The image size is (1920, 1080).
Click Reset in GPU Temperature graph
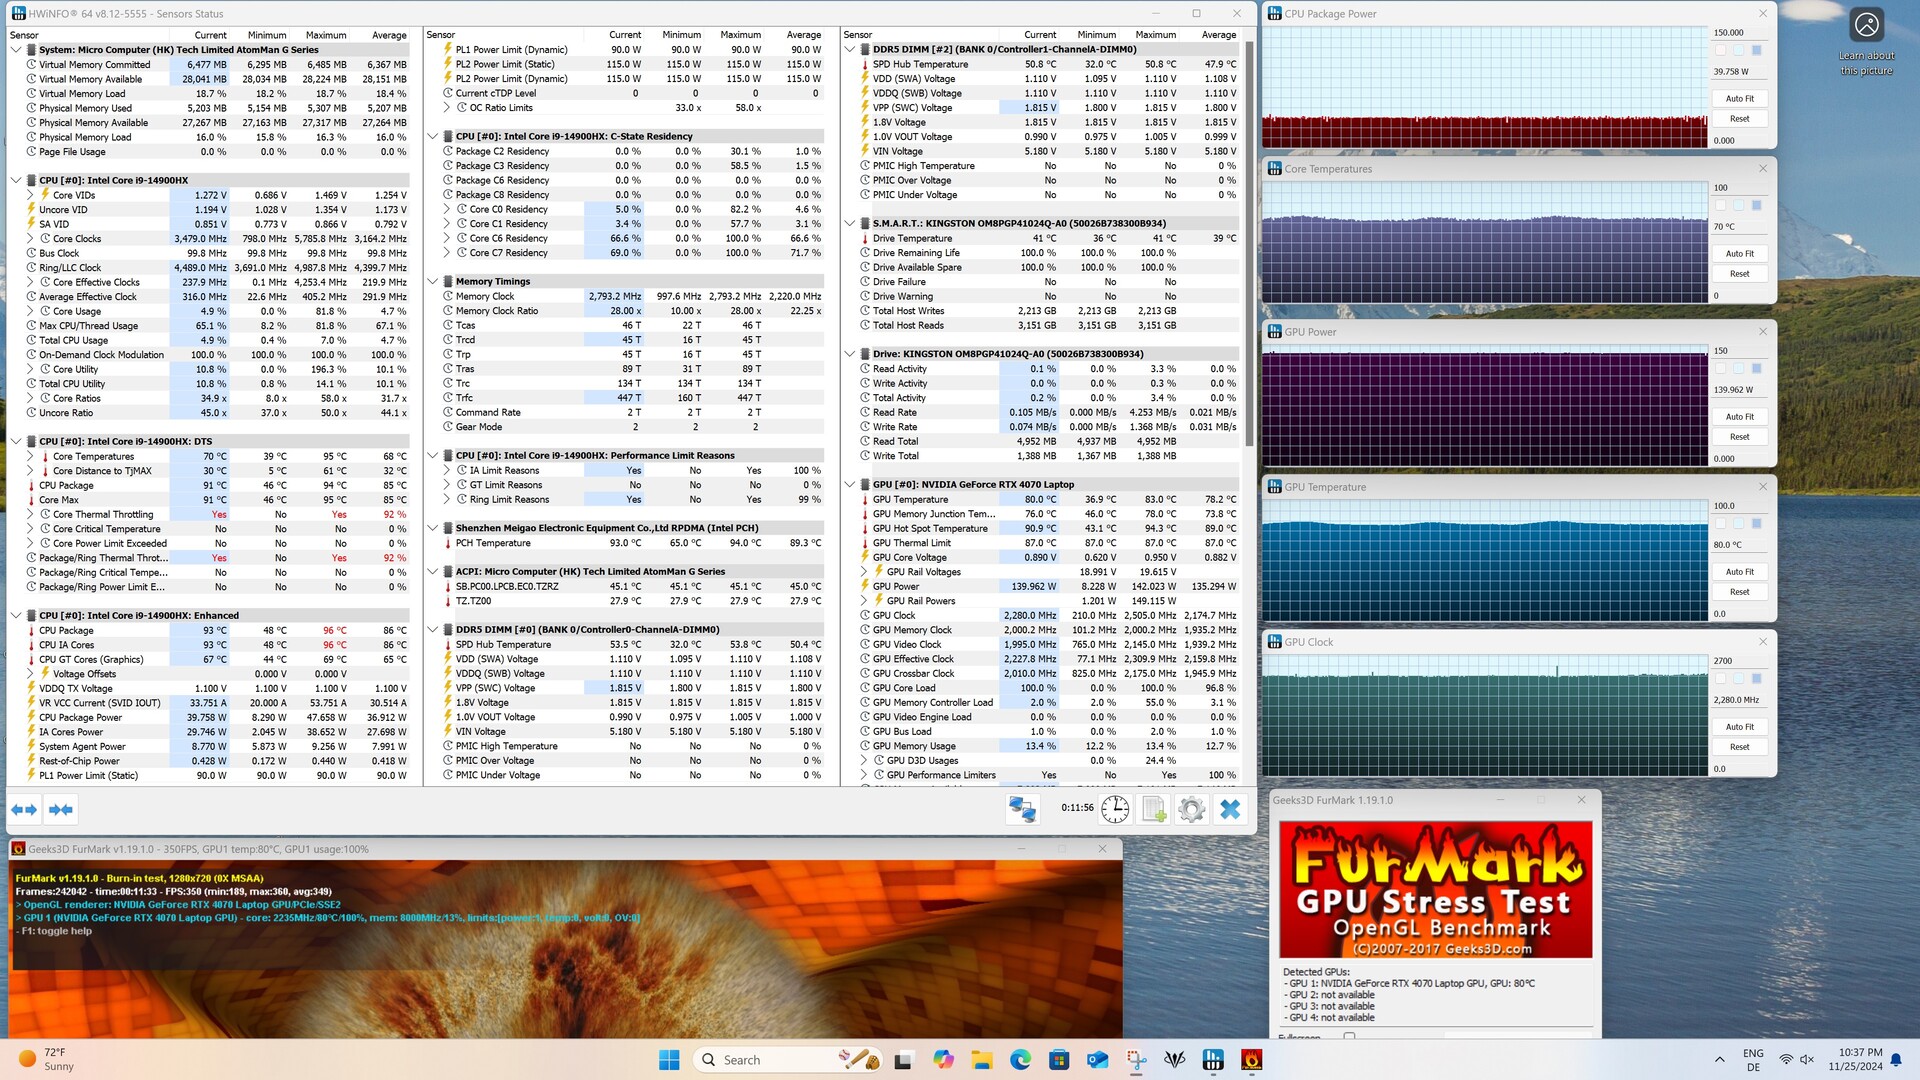pos(1739,592)
